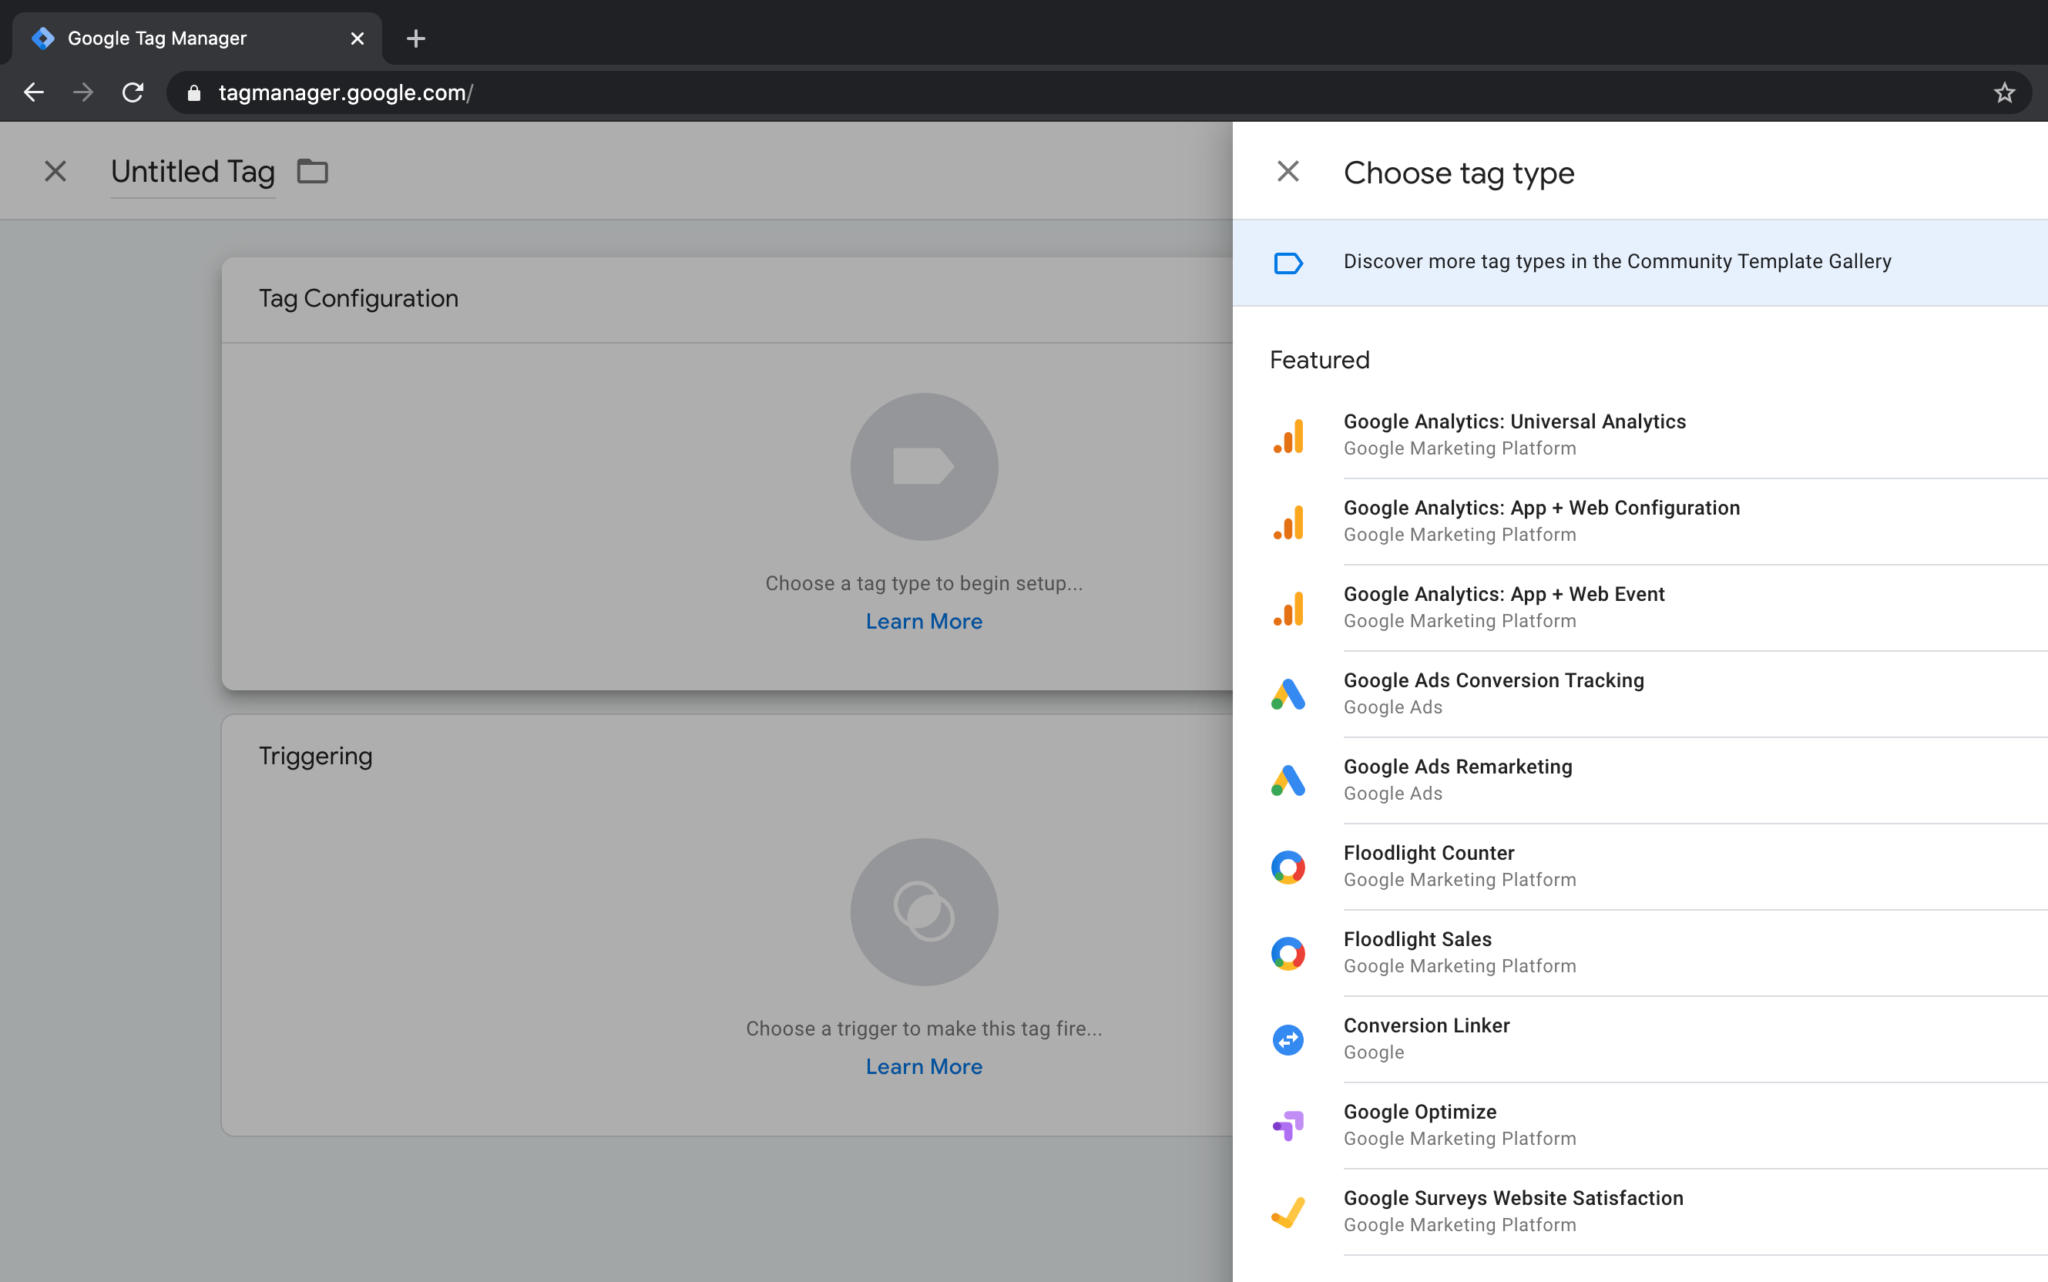Select Google Analytics: App + Web Configuration
Image resolution: width=2048 pixels, height=1282 pixels.
click(x=1541, y=508)
